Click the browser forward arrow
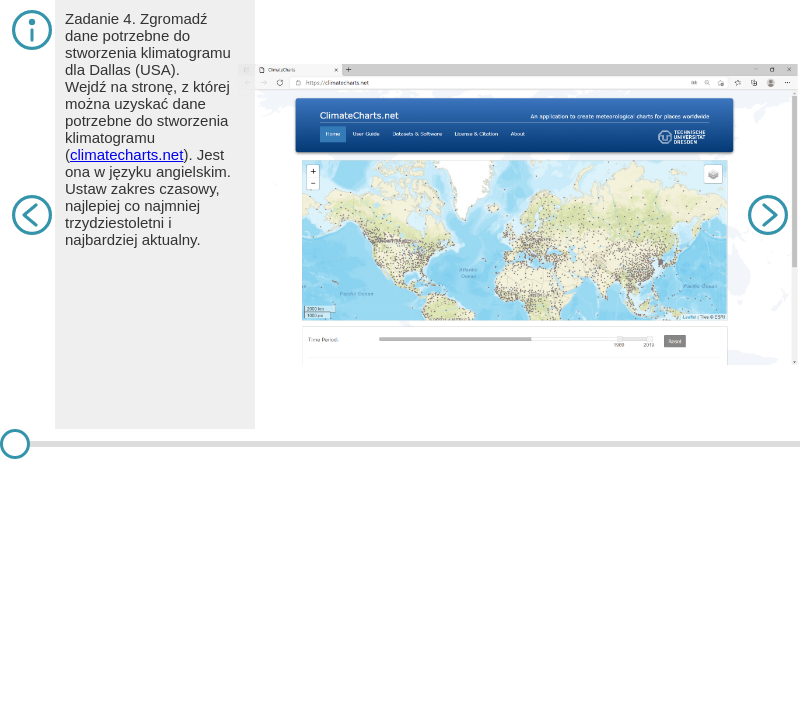The width and height of the screenshot is (800, 720). 264,83
